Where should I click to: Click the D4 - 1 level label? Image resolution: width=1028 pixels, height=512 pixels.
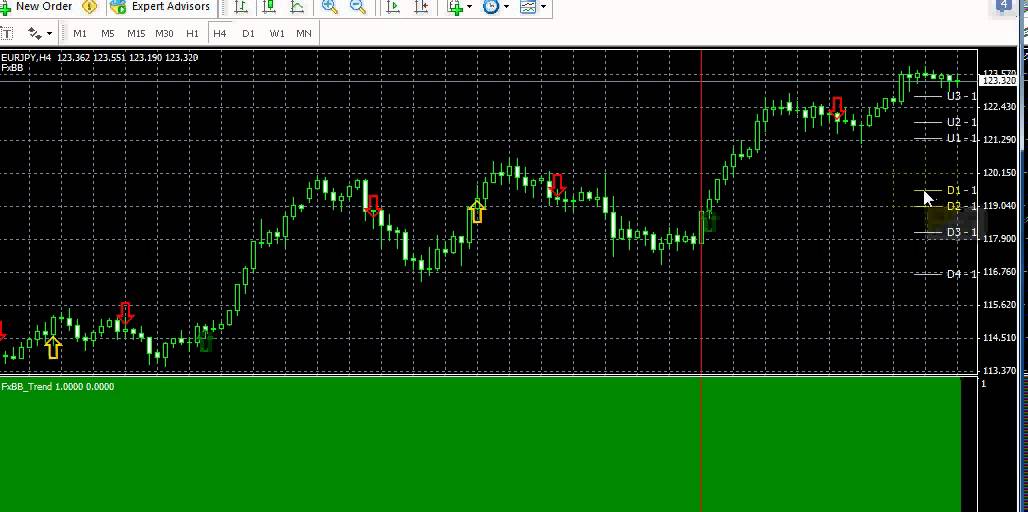point(962,274)
